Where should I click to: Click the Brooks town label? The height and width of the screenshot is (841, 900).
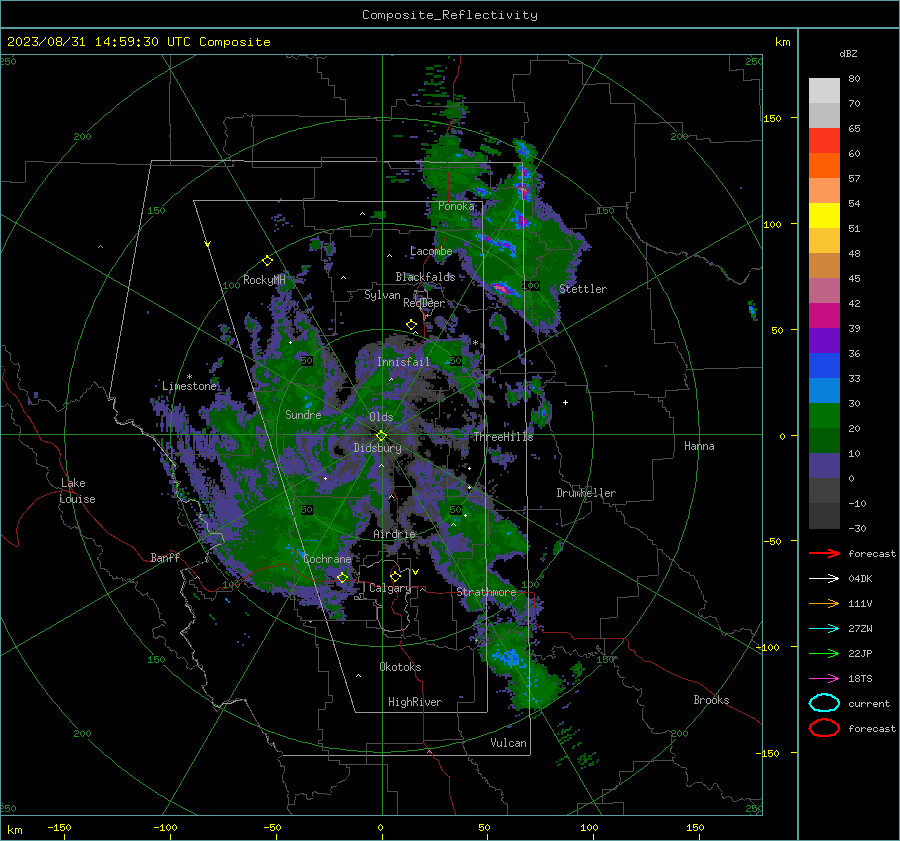(711, 700)
